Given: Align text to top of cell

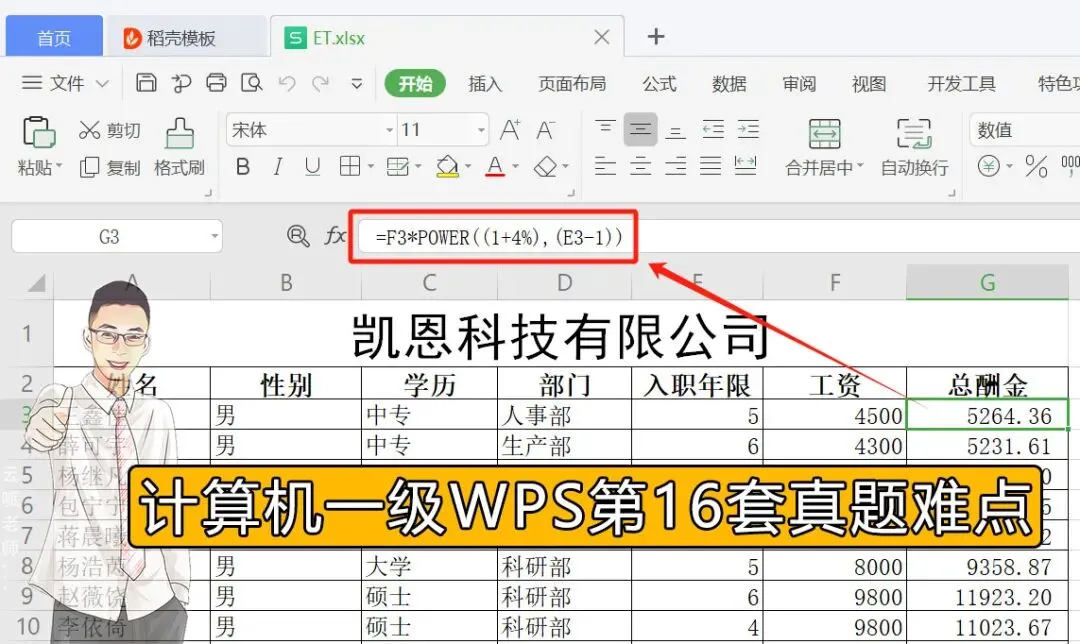Looking at the screenshot, I should pos(605,129).
